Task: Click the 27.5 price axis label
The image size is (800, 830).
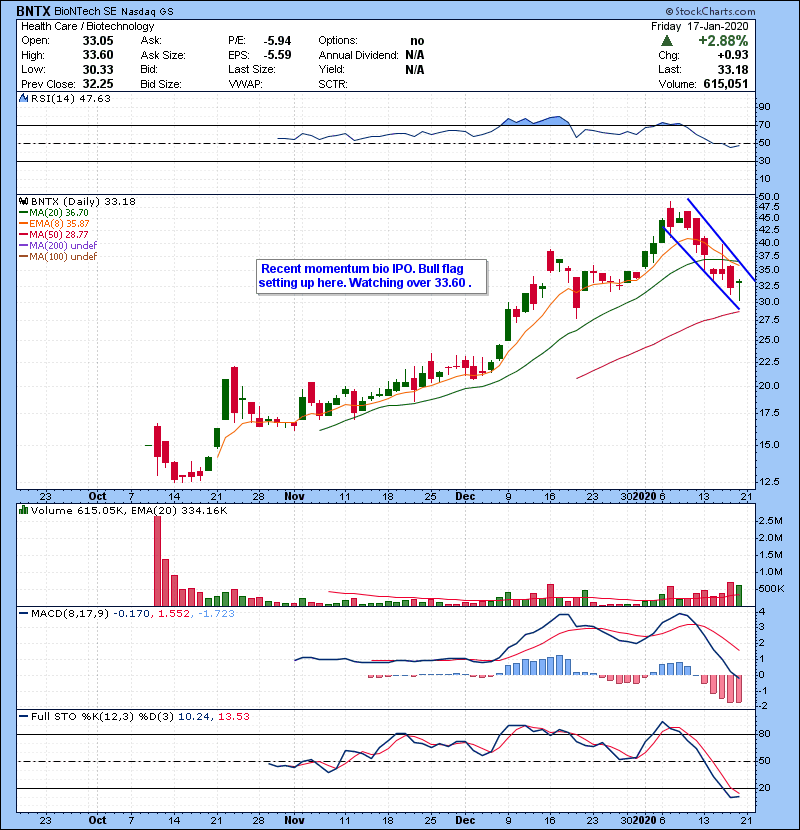Action: [x=768, y=320]
